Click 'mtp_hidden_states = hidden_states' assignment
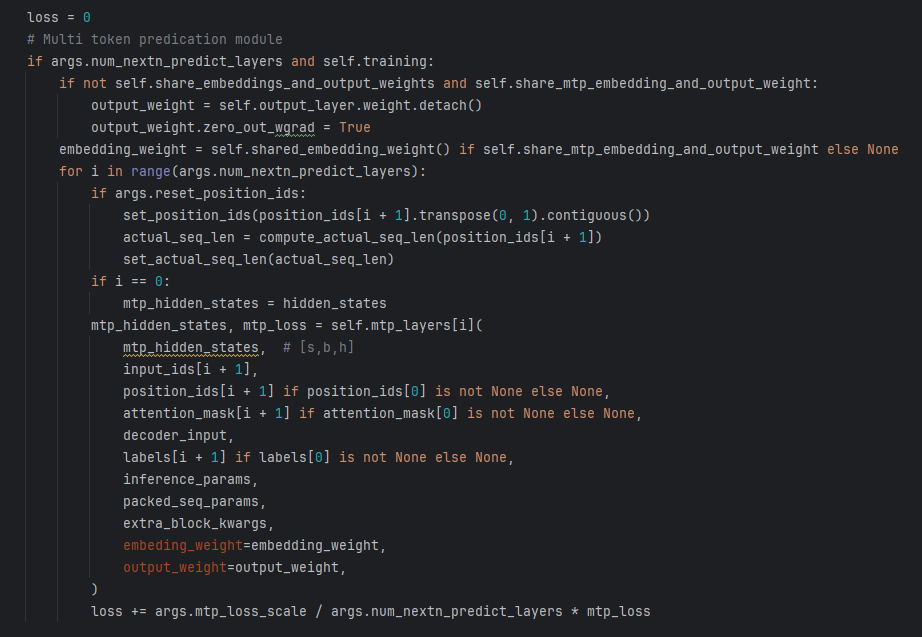 [x=255, y=304]
